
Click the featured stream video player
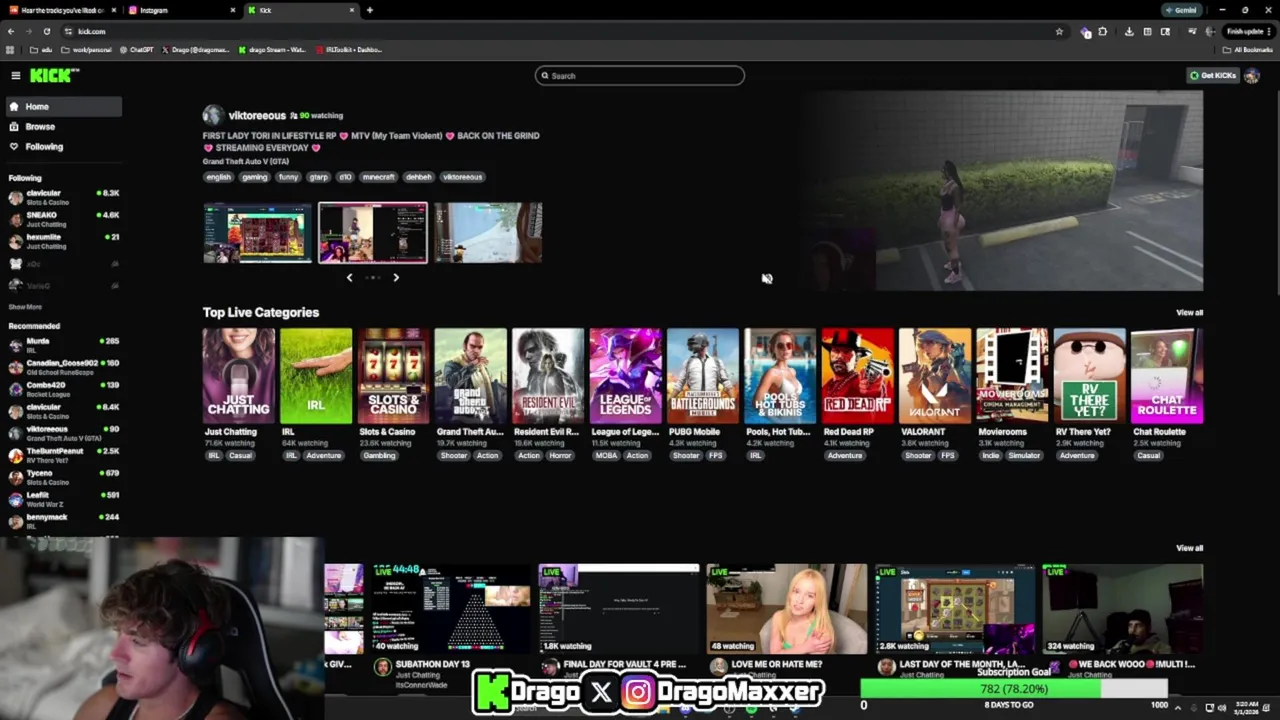[1003, 191]
